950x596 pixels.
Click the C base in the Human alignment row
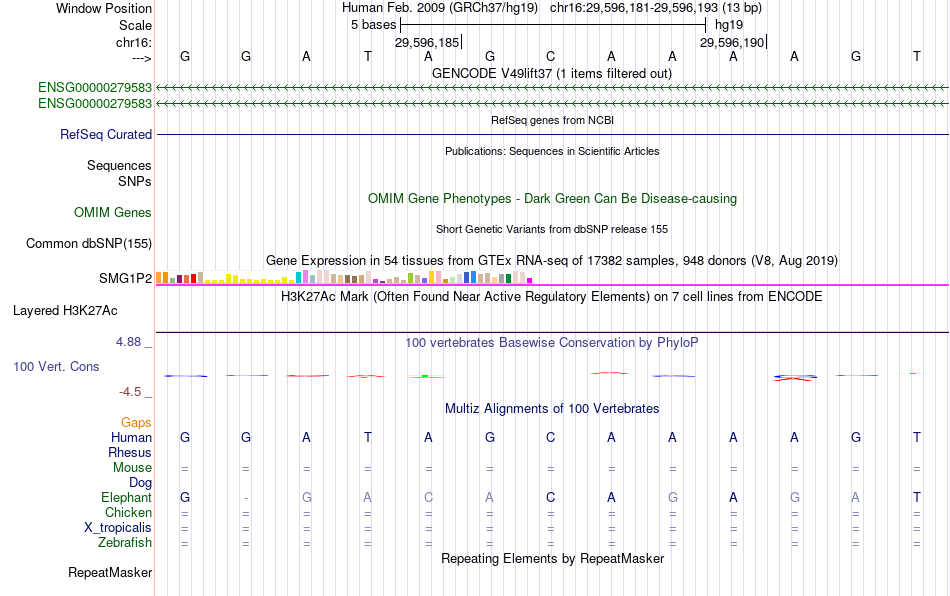click(550, 437)
